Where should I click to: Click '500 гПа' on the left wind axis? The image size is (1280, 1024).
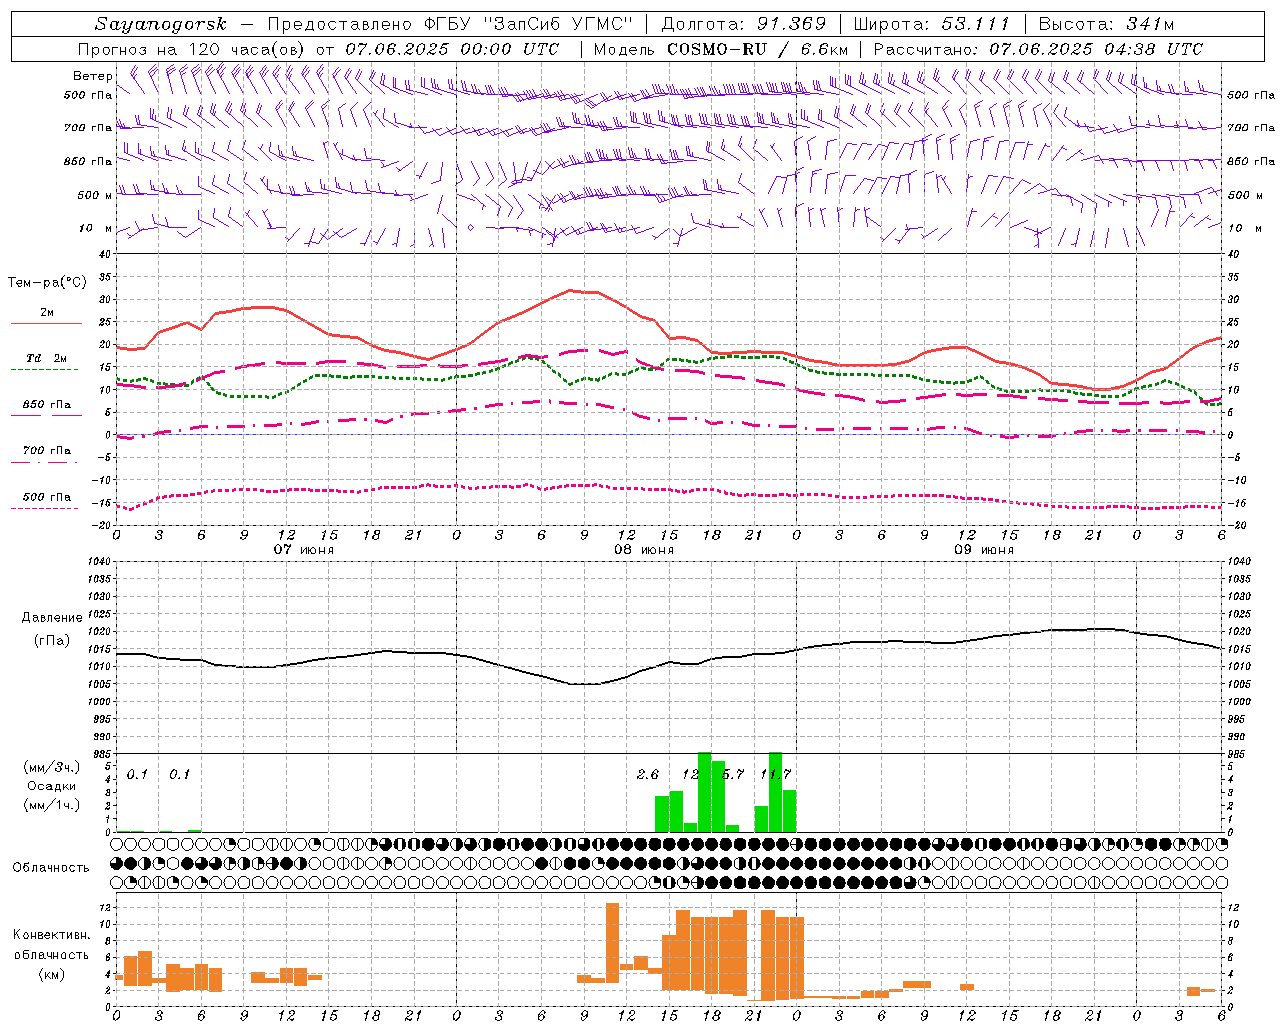(88, 96)
